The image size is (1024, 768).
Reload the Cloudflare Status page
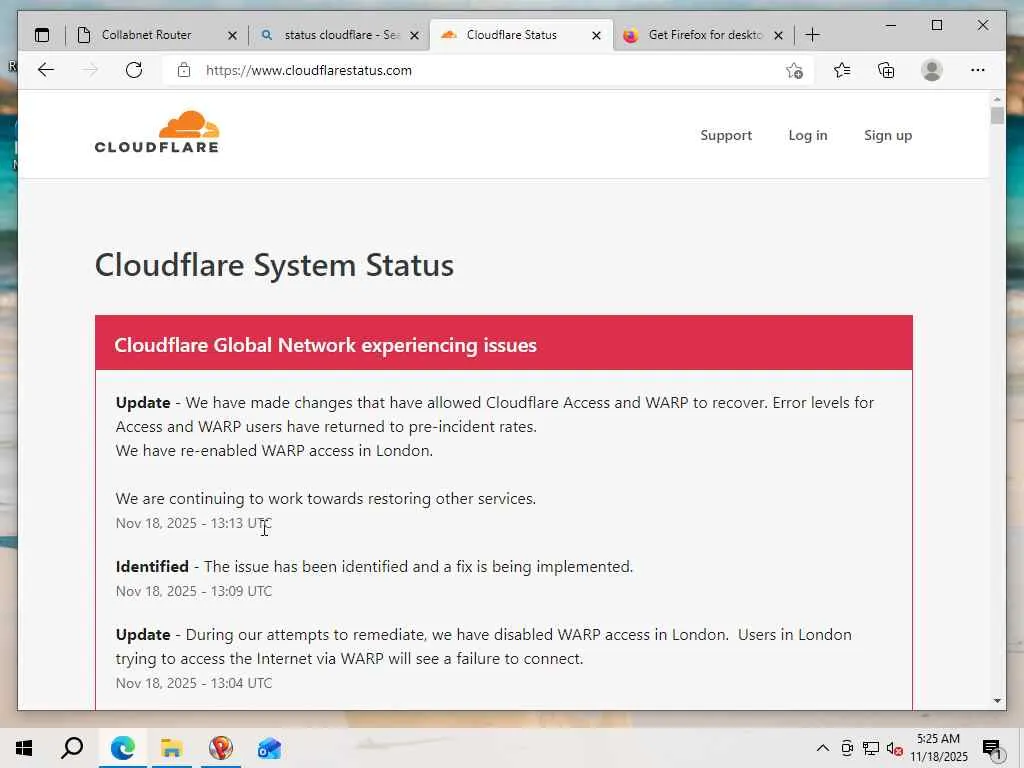(x=134, y=70)
